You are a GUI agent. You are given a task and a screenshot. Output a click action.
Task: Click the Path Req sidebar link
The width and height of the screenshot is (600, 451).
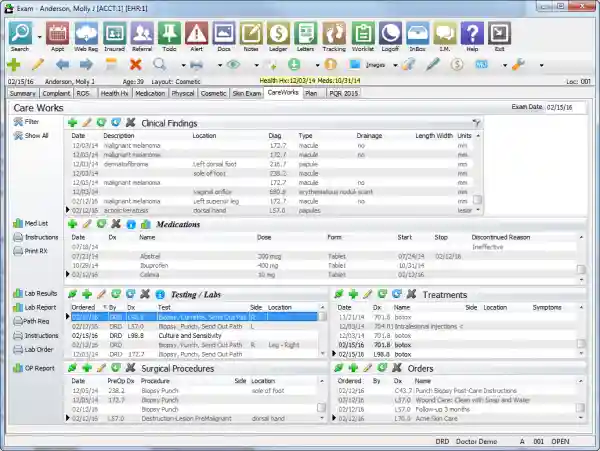tap(31, 321)
